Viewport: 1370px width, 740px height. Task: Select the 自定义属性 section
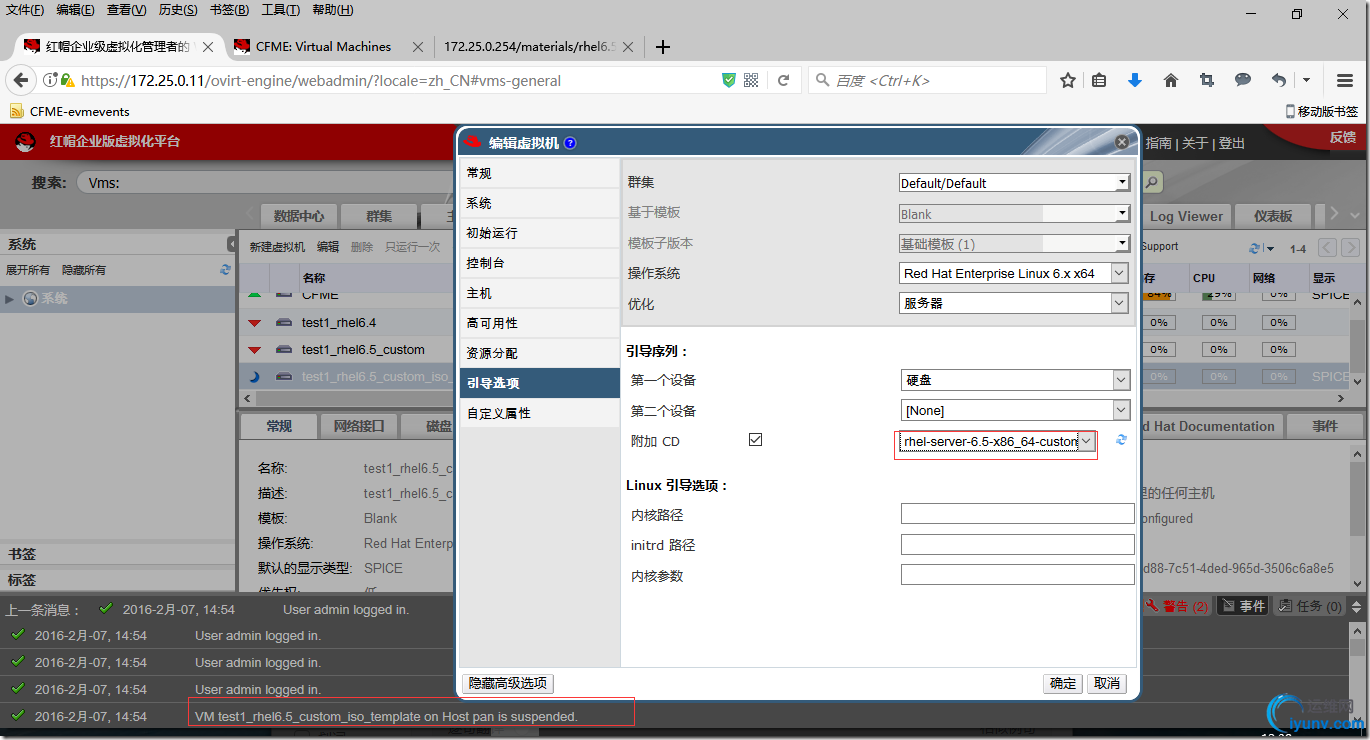[540, 413]
